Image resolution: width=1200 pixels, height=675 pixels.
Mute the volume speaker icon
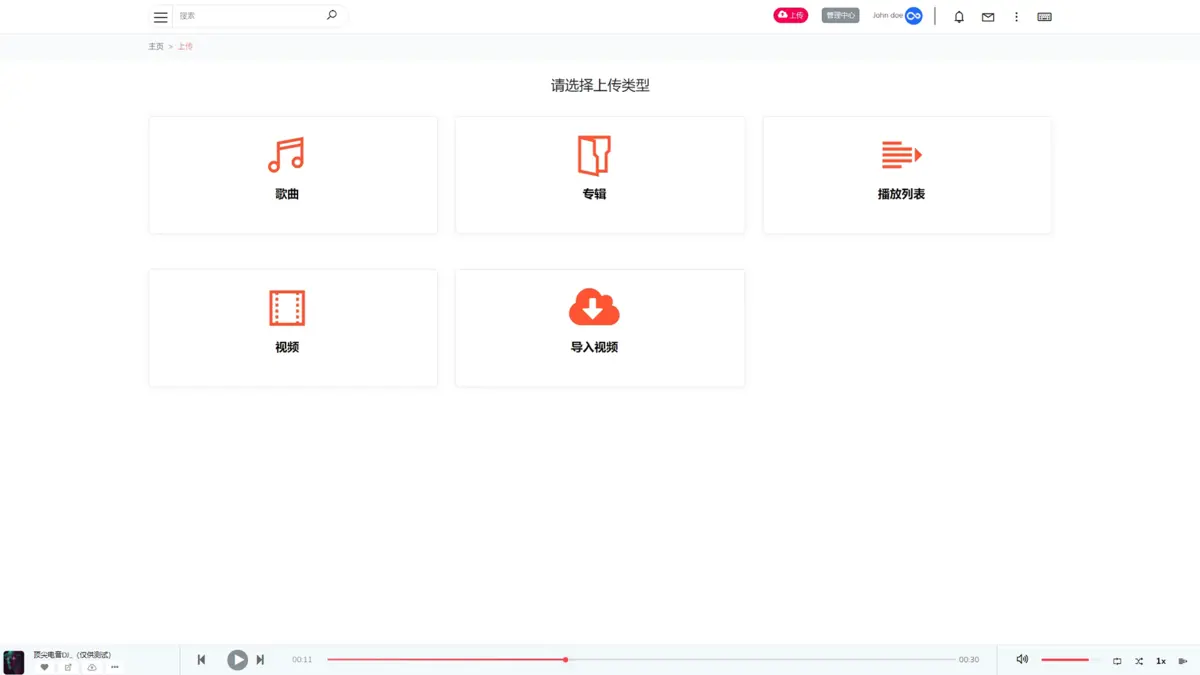pos(1022,660)
